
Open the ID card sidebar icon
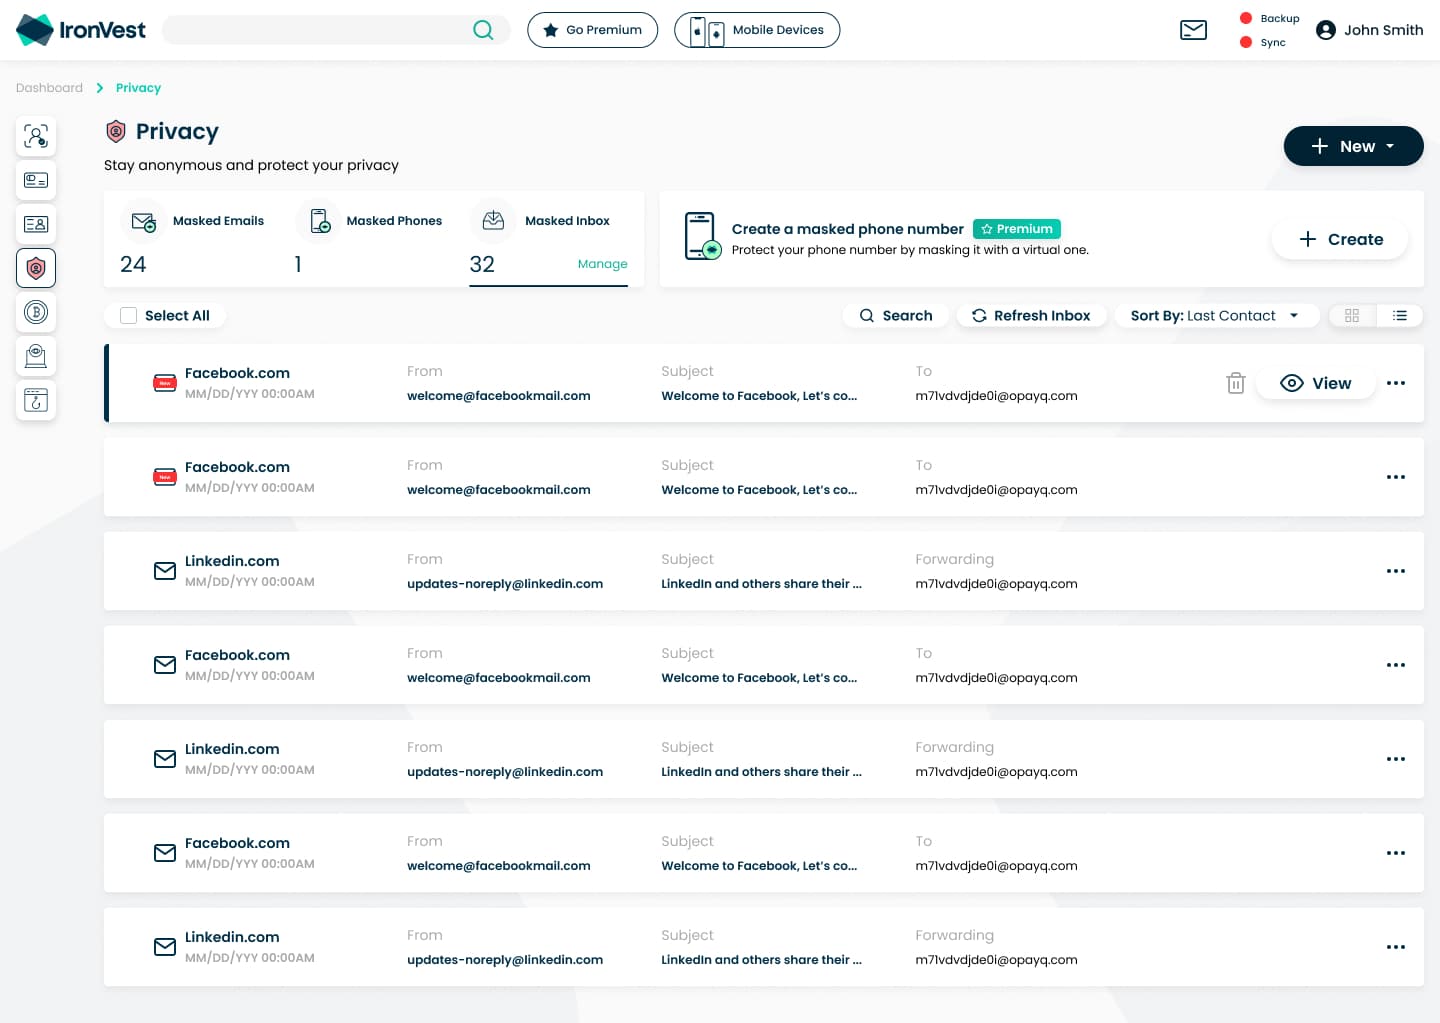36,224
